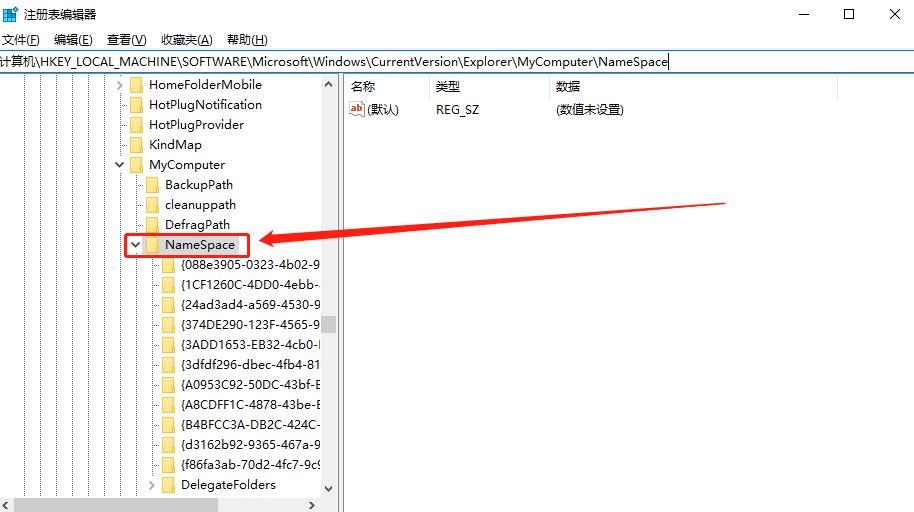Click folder icon of {1CF1260C-4DD0-4ebb key
Screen dimensions: 914x512
point(168,285)
